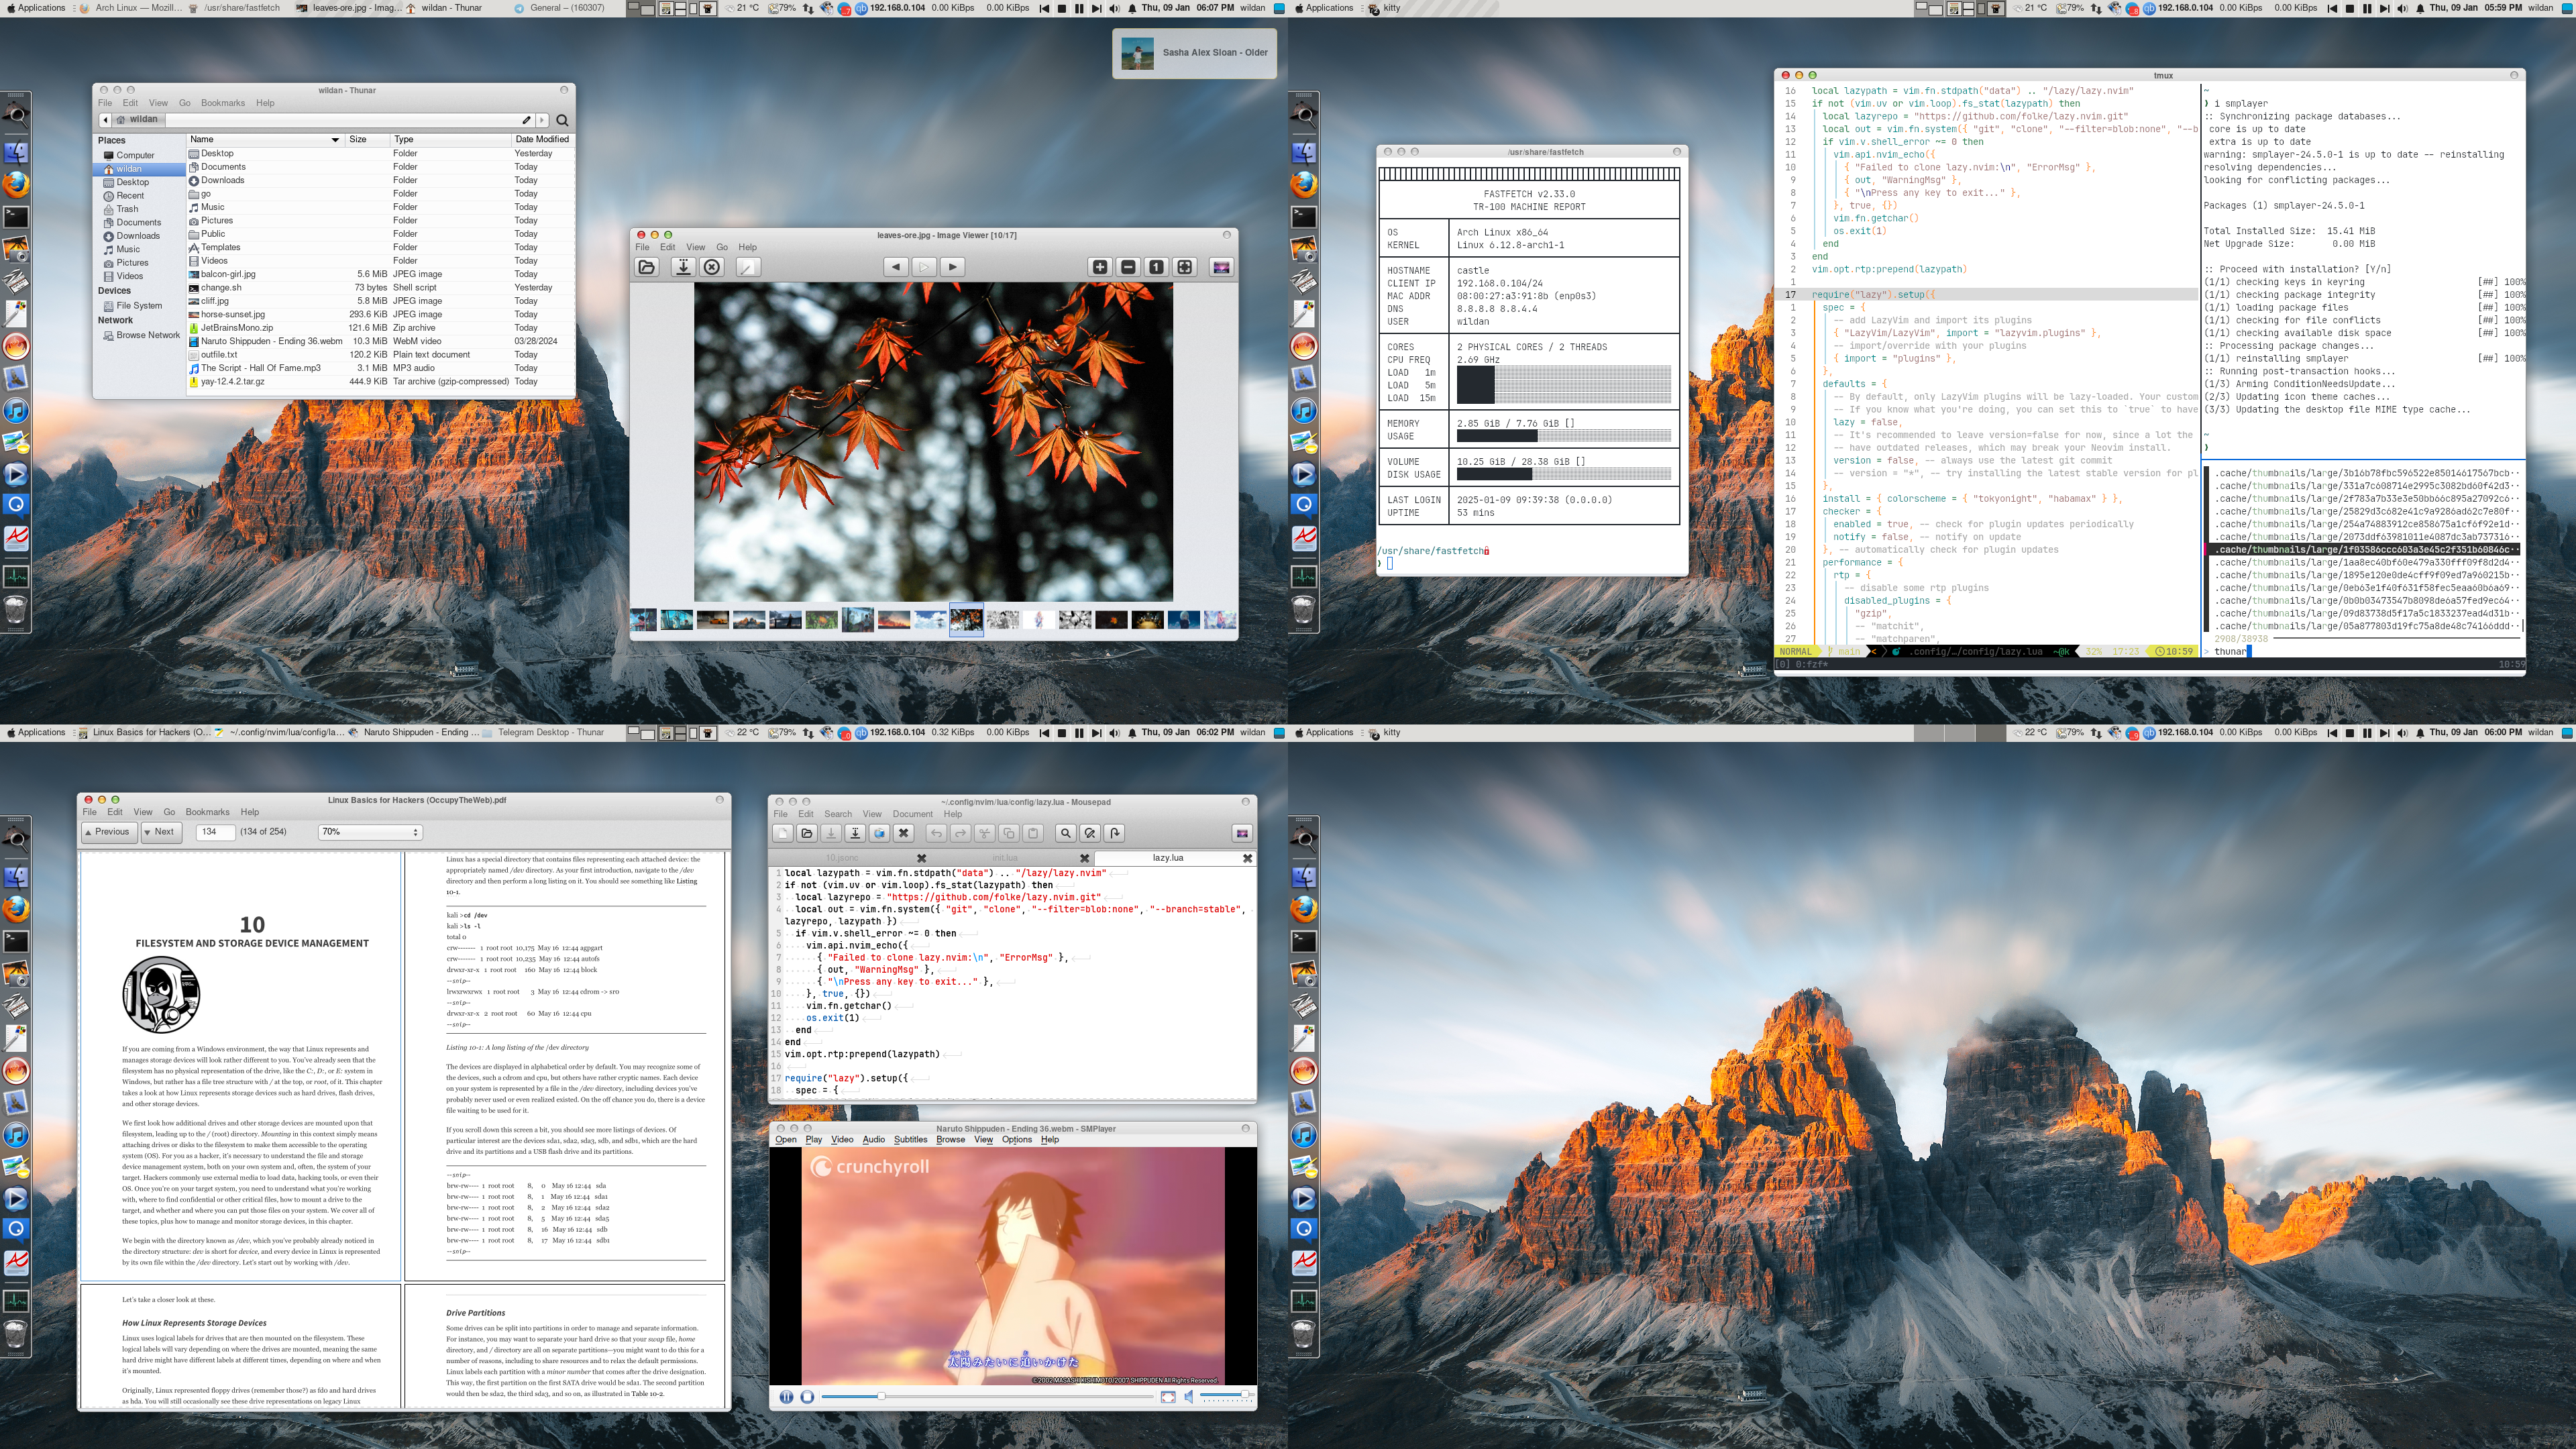Go to previous image in Image Viewer
2576x1449 pixels.
(x=896, y=267)
